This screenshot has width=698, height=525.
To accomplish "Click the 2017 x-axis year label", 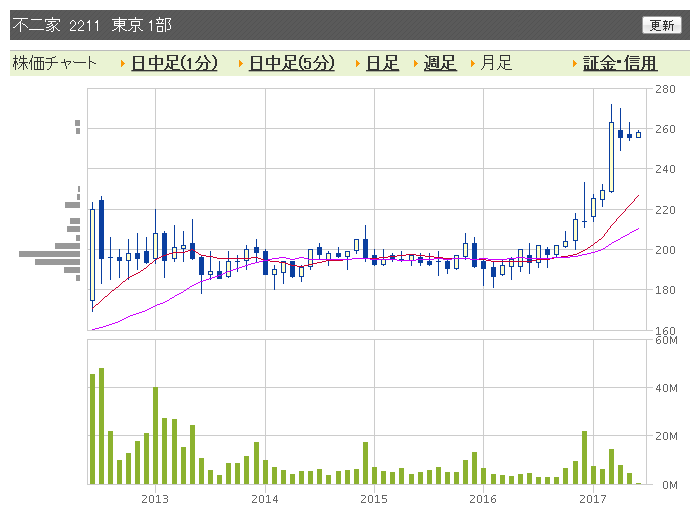I will pos(593,499).
